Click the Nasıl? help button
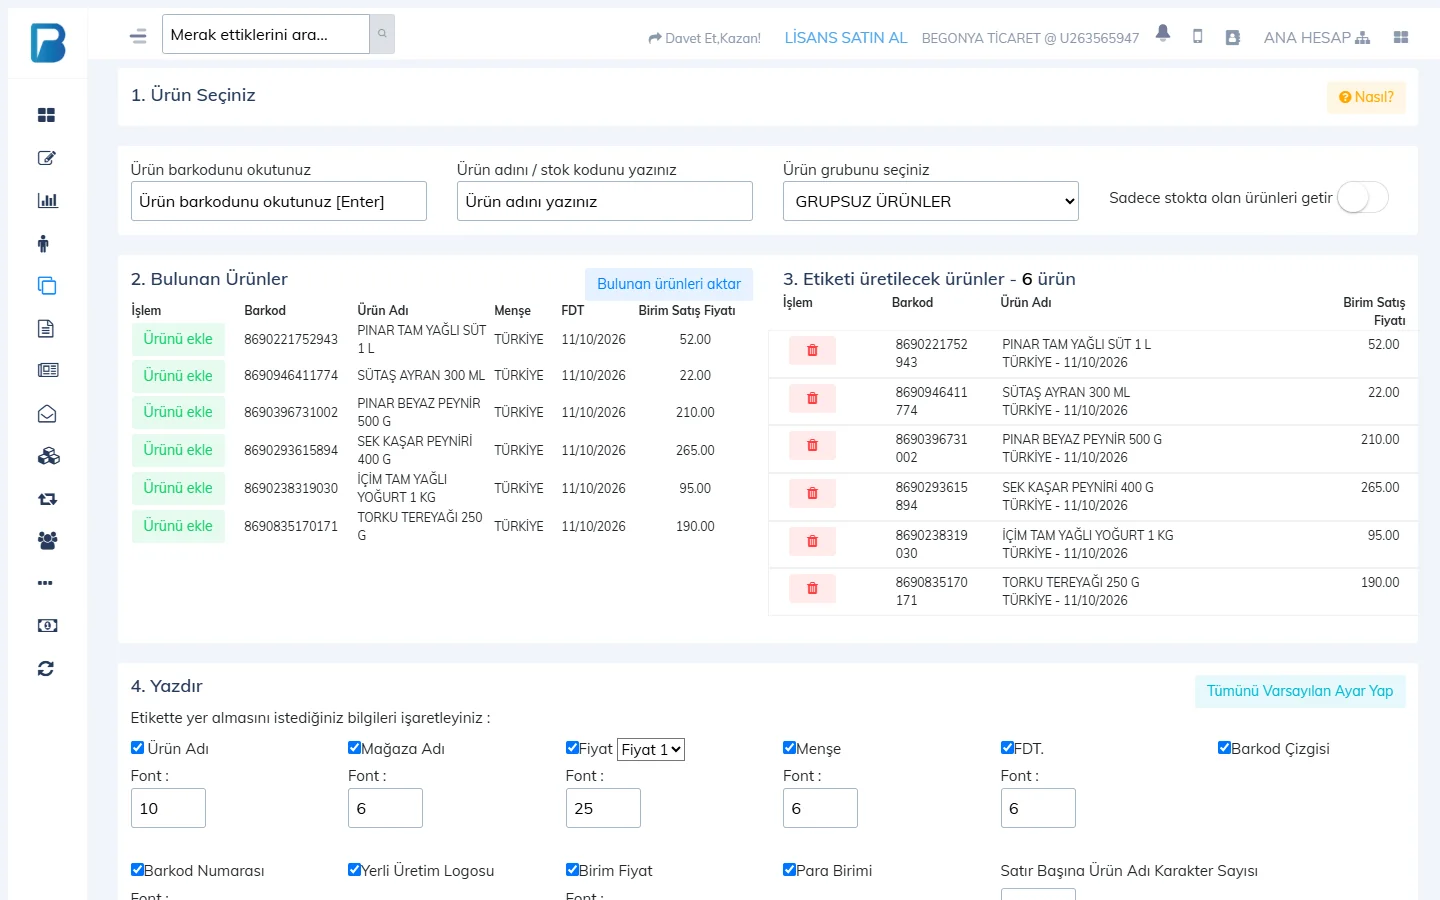 coord(1366,97)
